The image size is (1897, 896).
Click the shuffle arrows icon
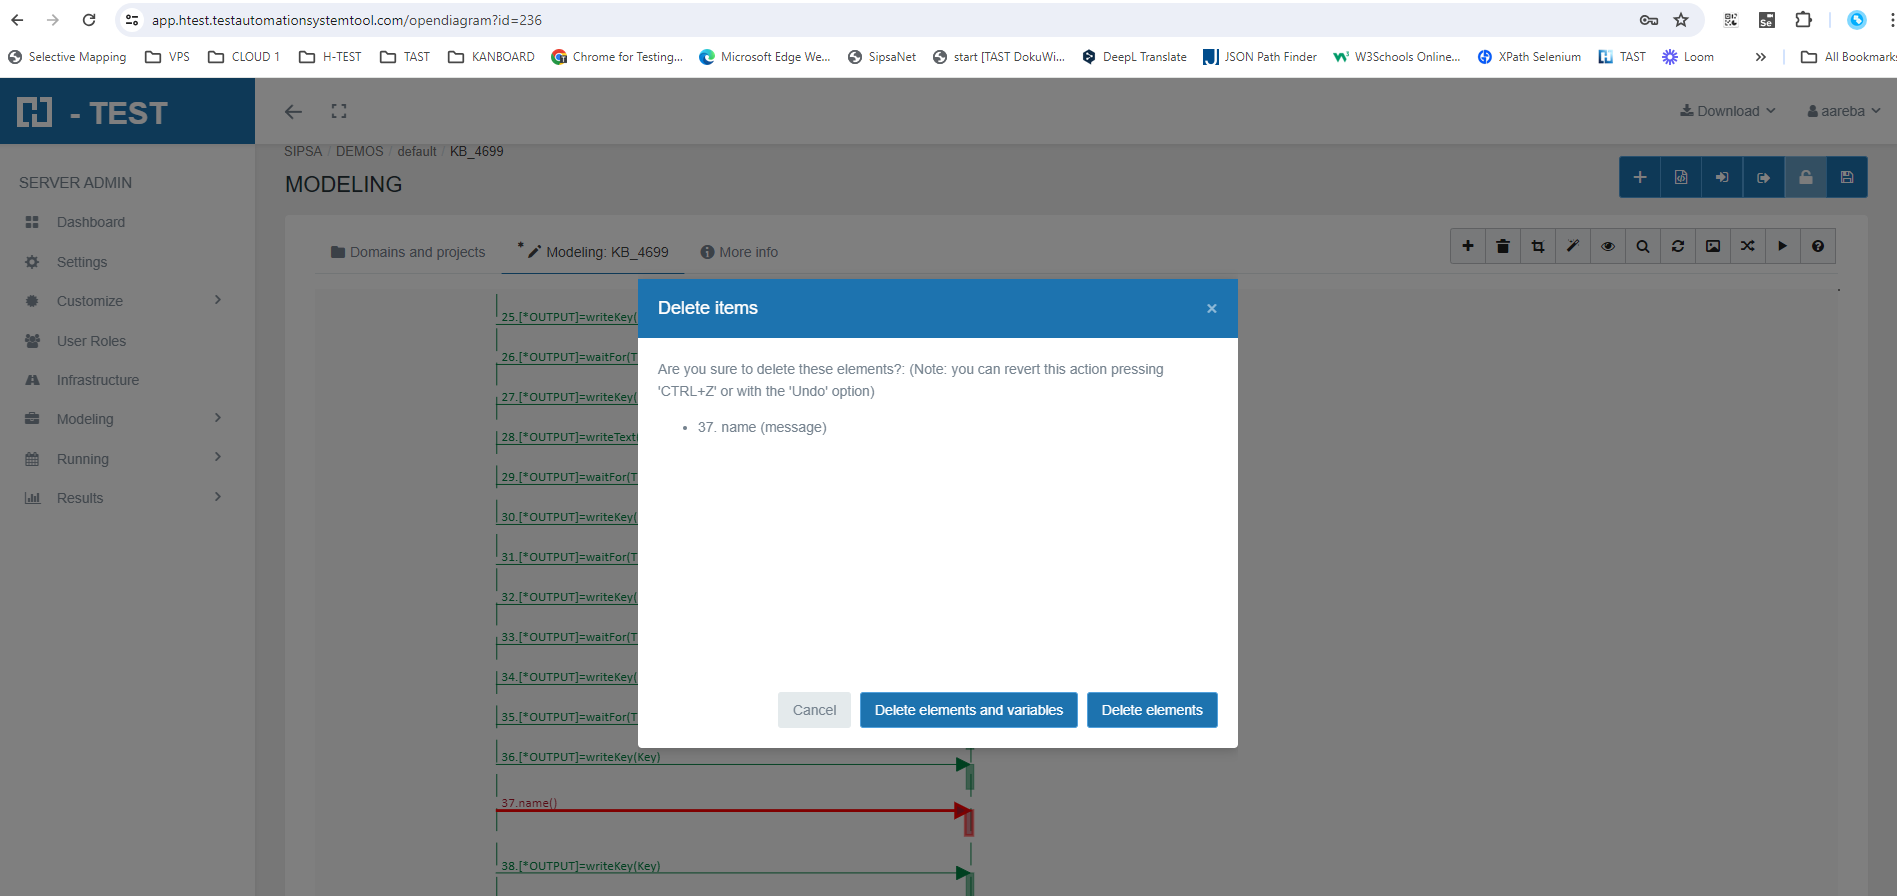point(1748,246)
